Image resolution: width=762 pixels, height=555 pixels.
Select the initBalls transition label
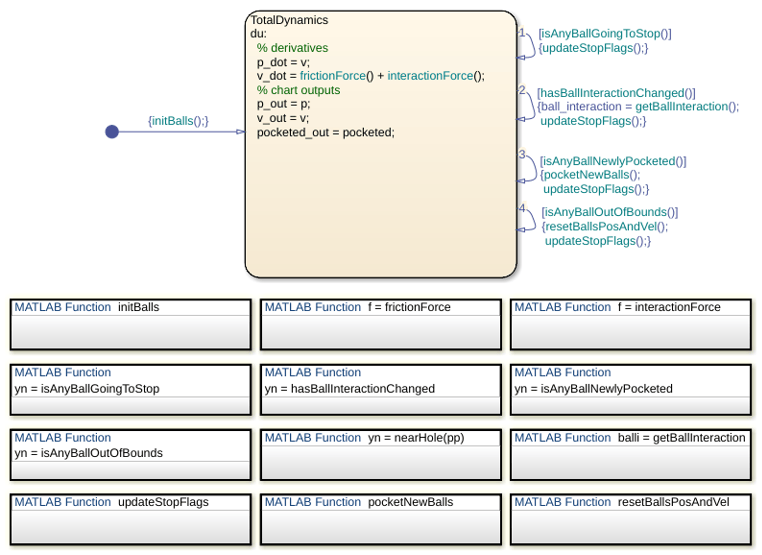tap(178, 121)
